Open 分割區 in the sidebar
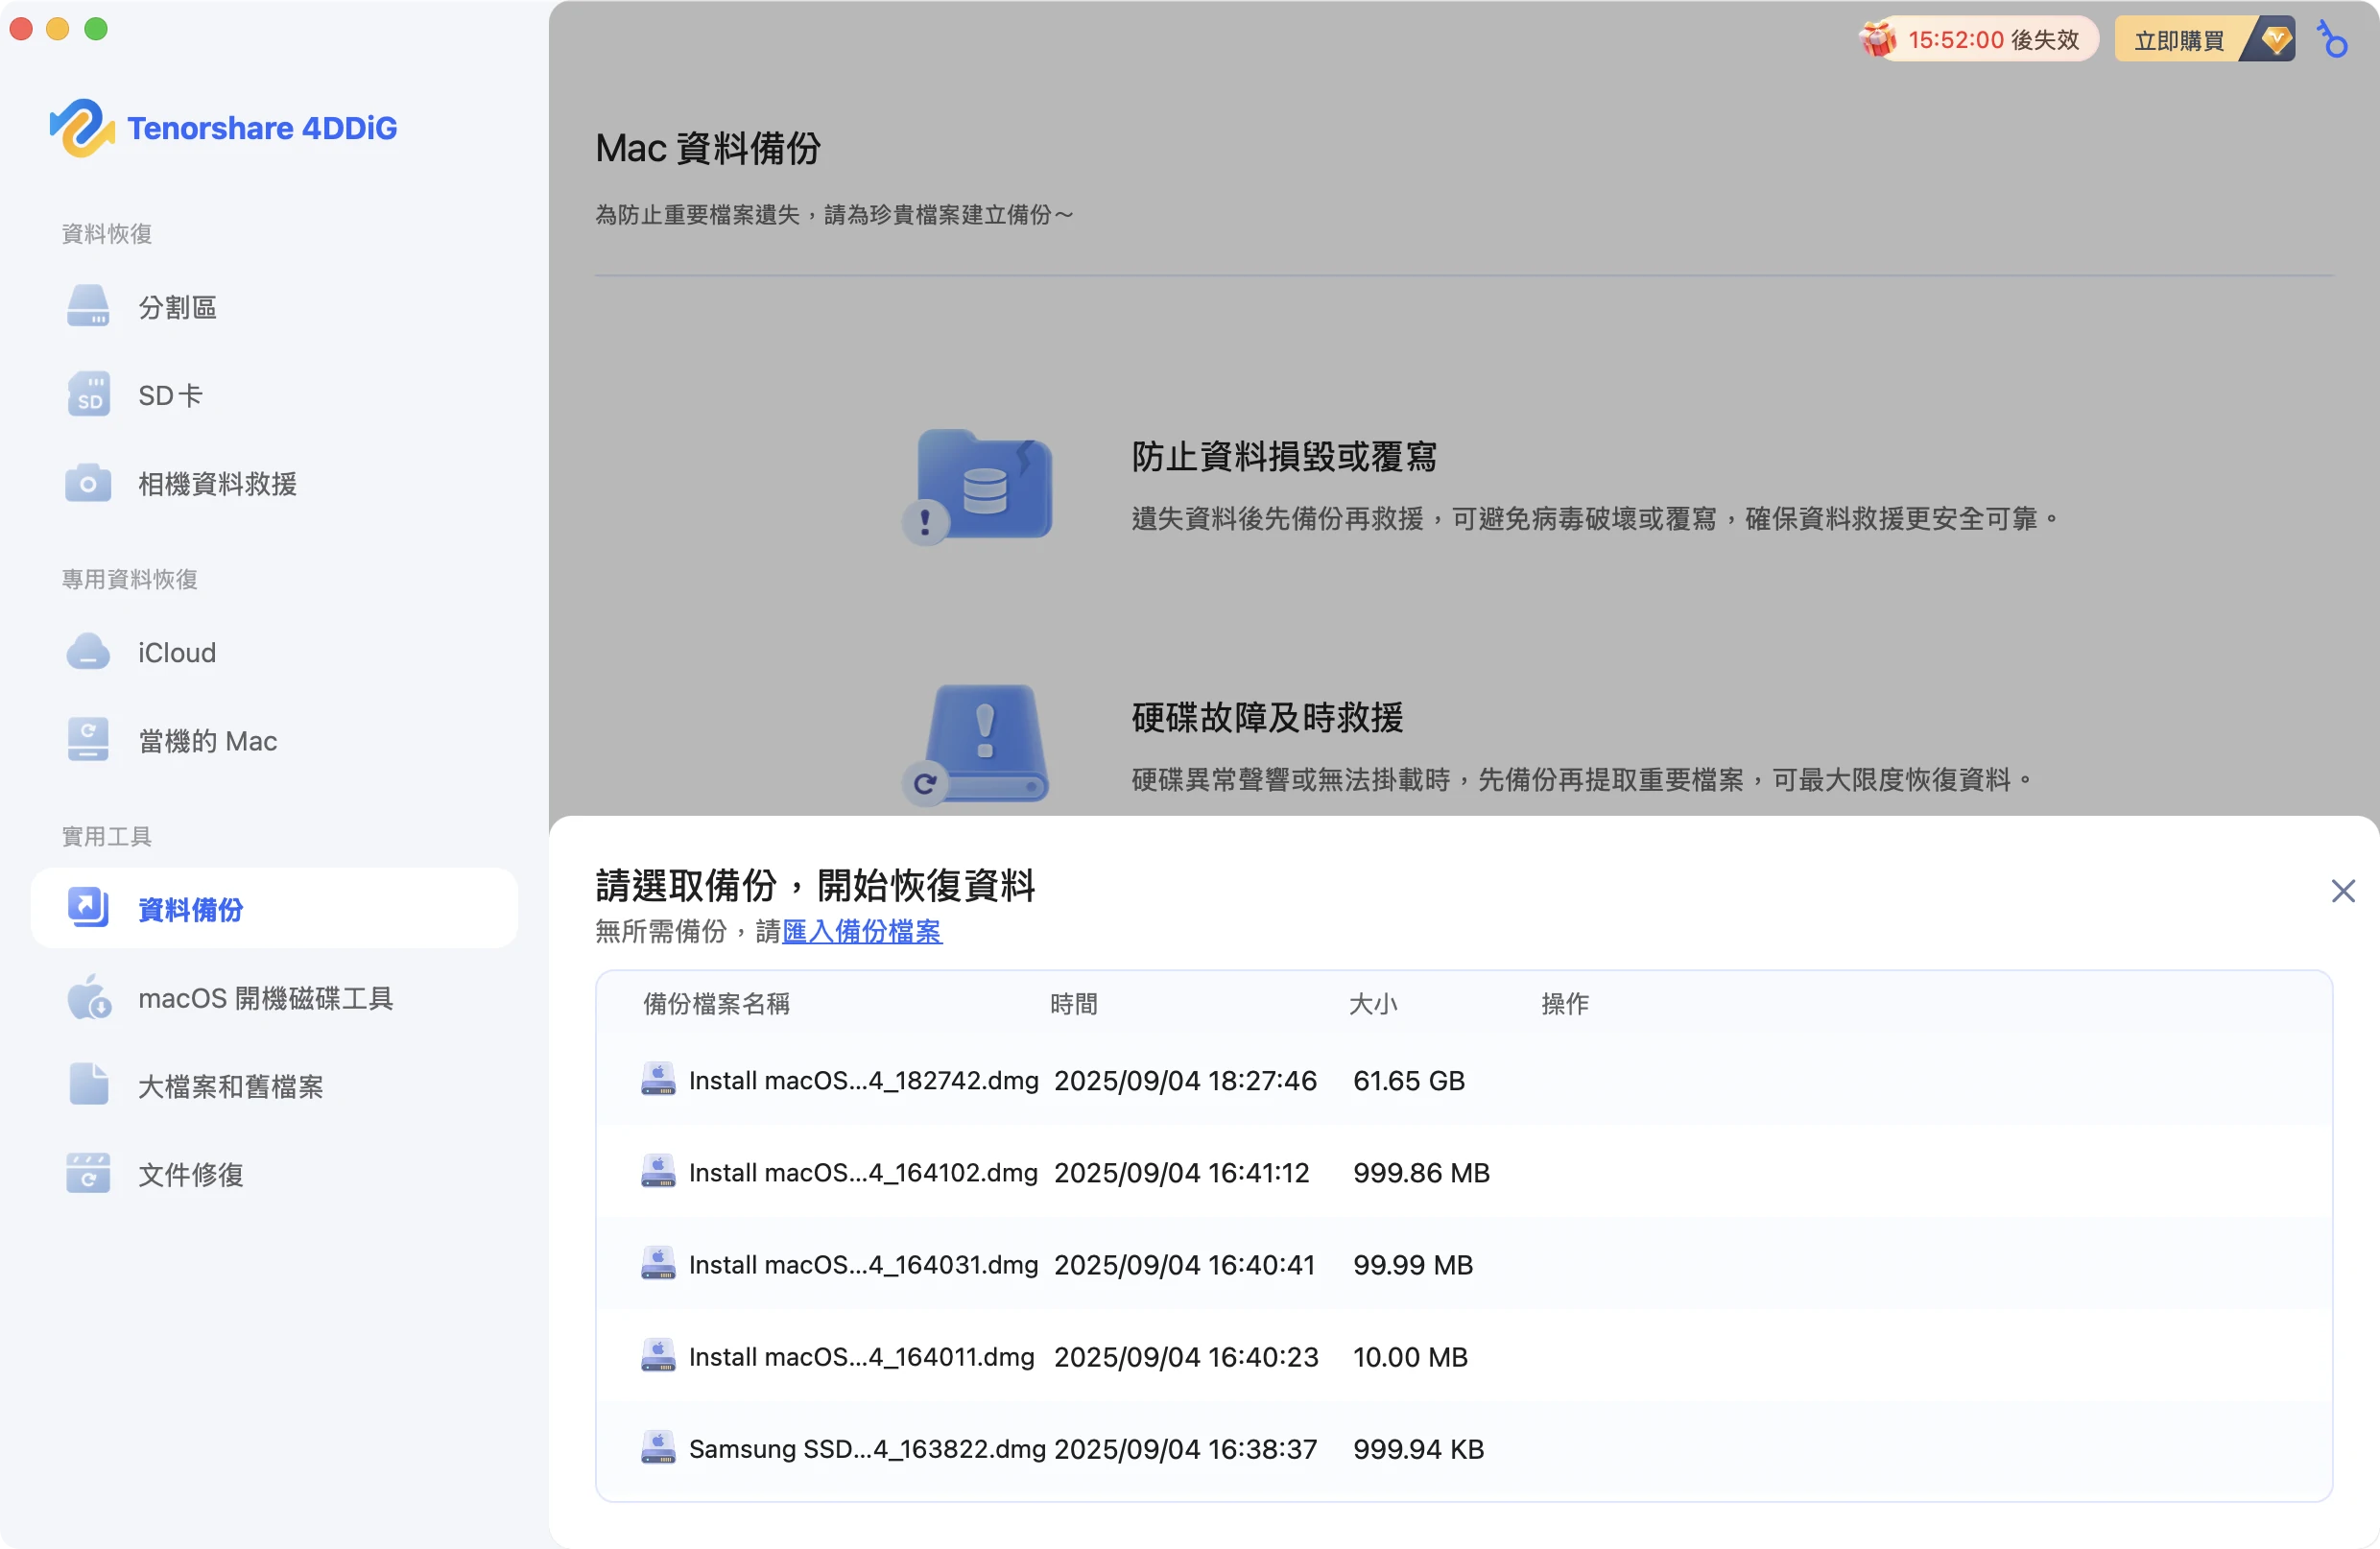The height and width of the screenshot is (1549, 2380). click(274, 307)
